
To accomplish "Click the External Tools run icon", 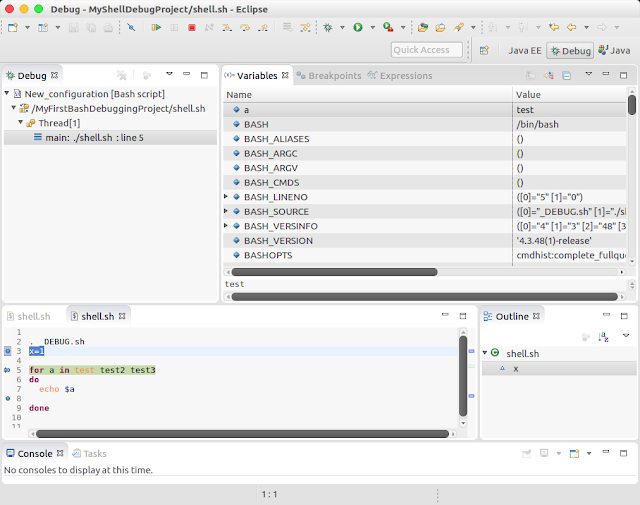I will point(388,27).
